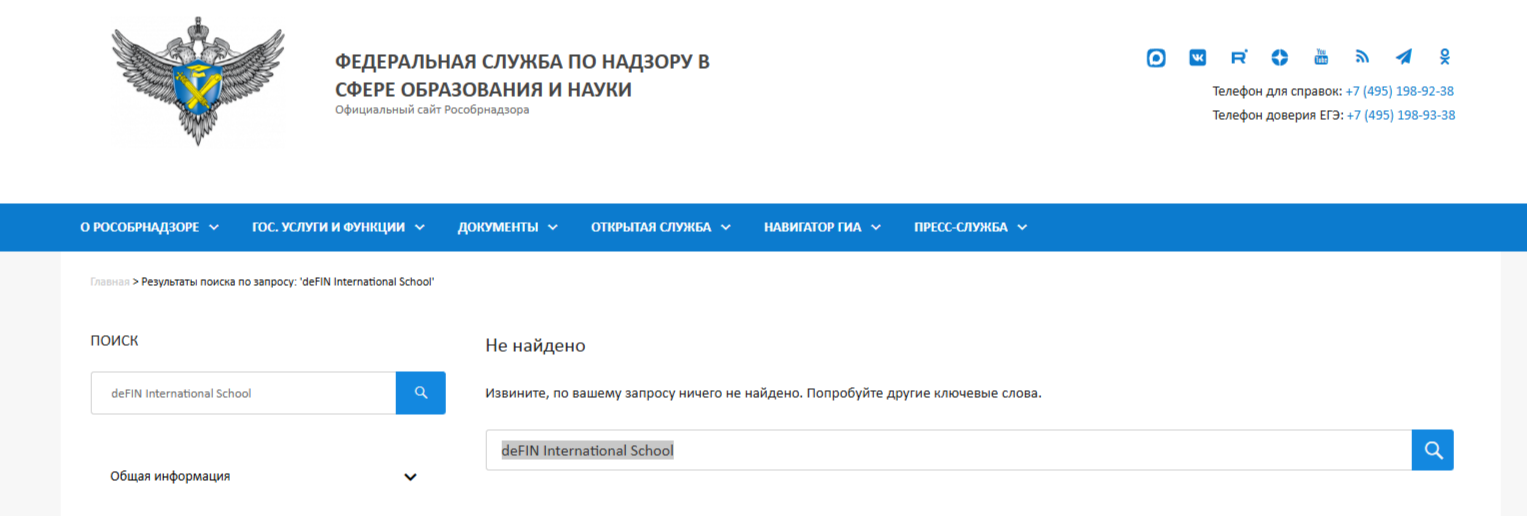Screen dimensions: 1527x516
Task: Open the Odnoklassniki icon
Action: tap(1445, 57)
